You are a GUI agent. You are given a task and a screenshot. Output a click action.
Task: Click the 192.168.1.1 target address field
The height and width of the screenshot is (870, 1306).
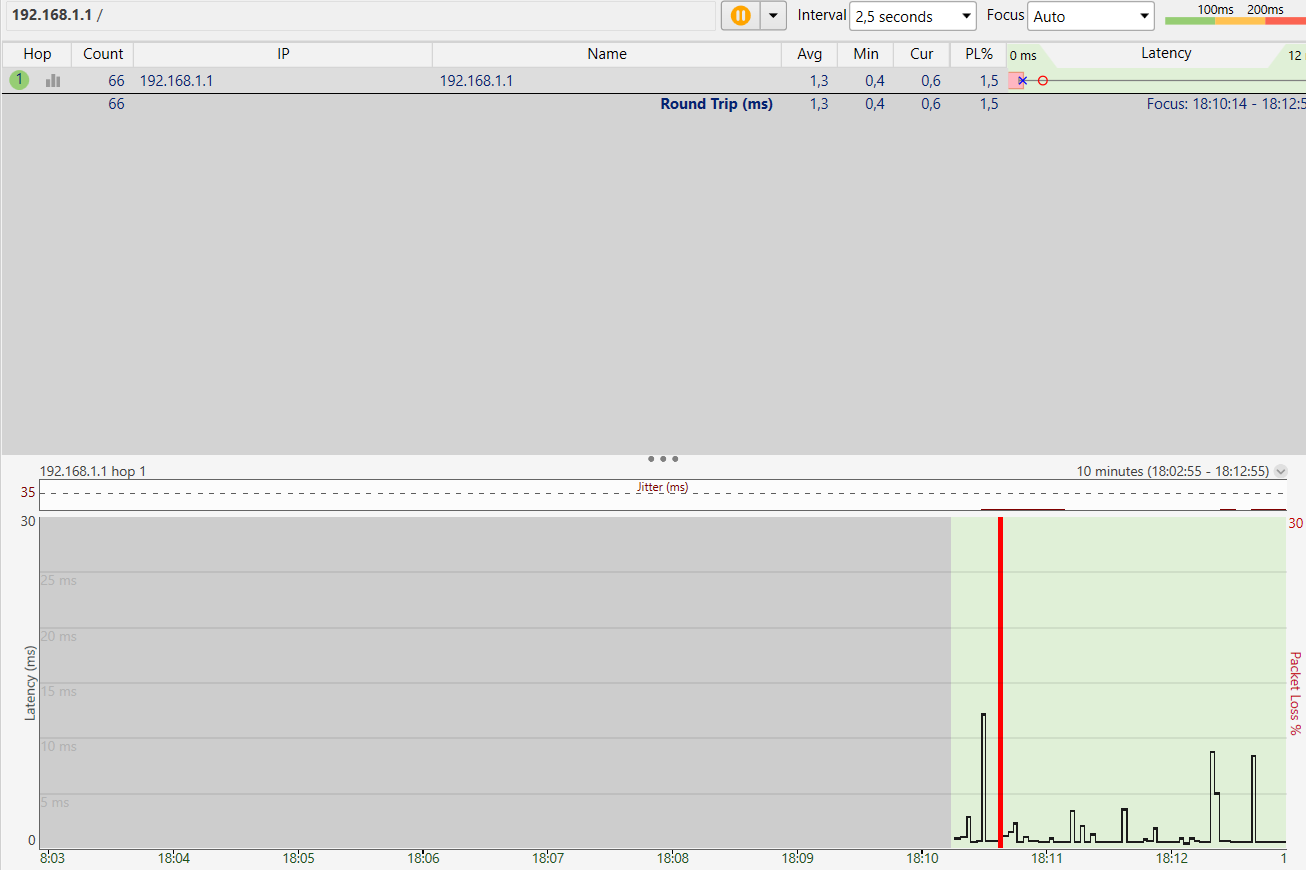[x=360, y=15]
